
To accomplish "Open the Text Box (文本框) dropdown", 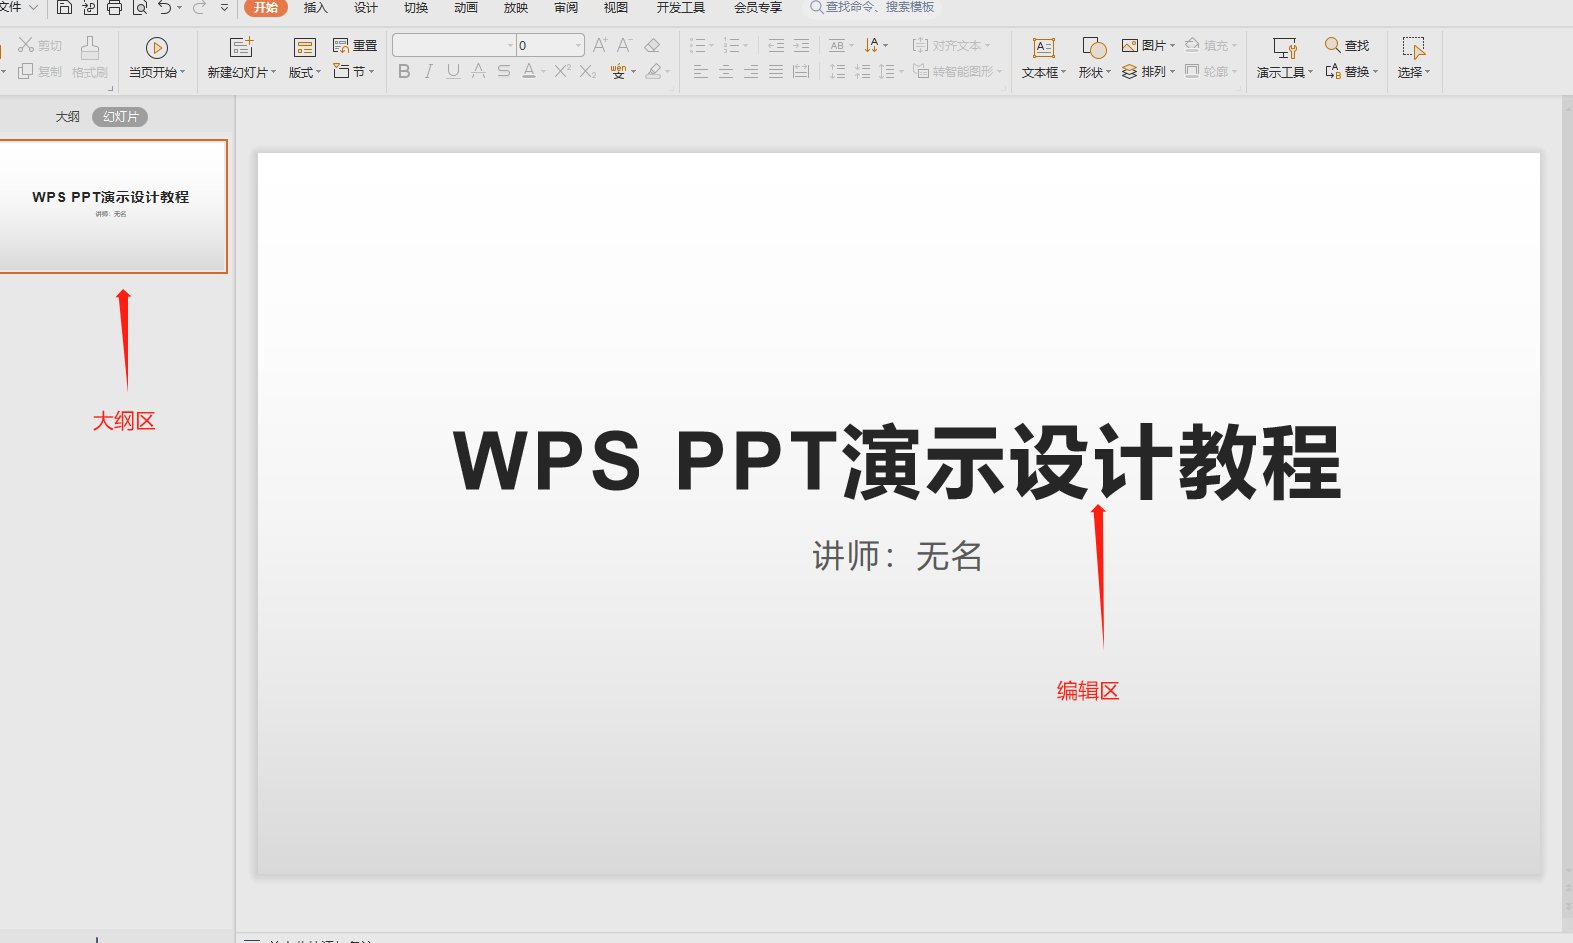I will (x=1044, y=72).
